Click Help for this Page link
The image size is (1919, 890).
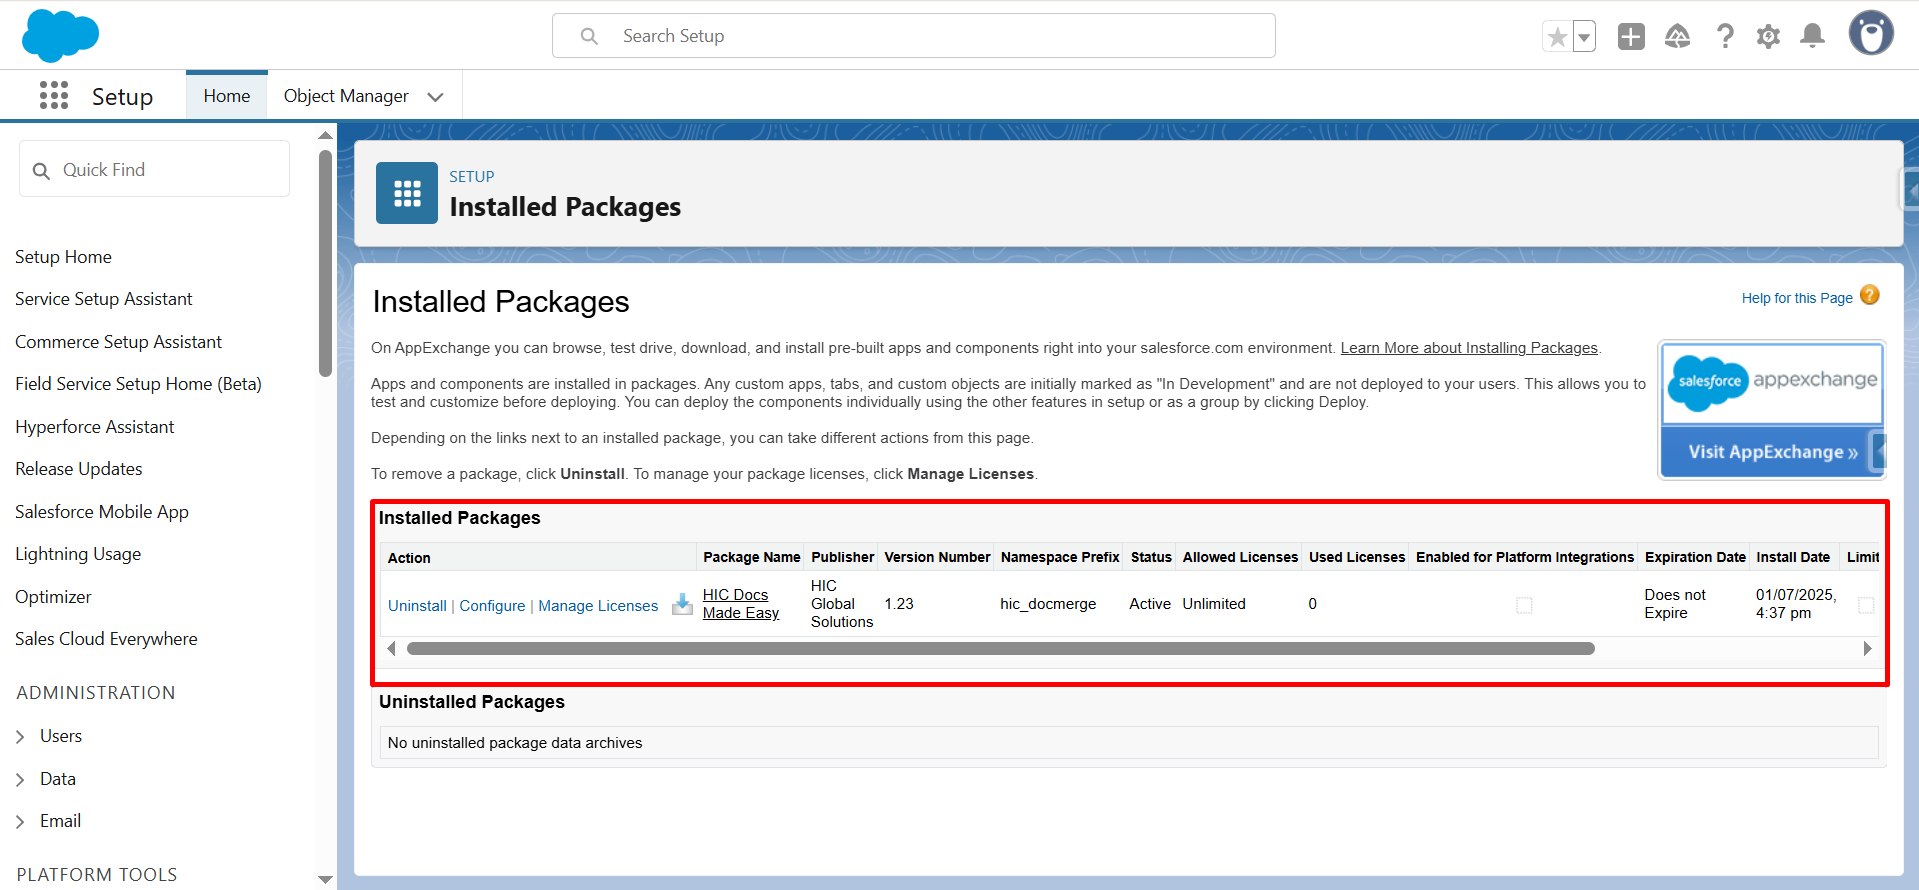pyautogui.click(x=1797, y=298)
